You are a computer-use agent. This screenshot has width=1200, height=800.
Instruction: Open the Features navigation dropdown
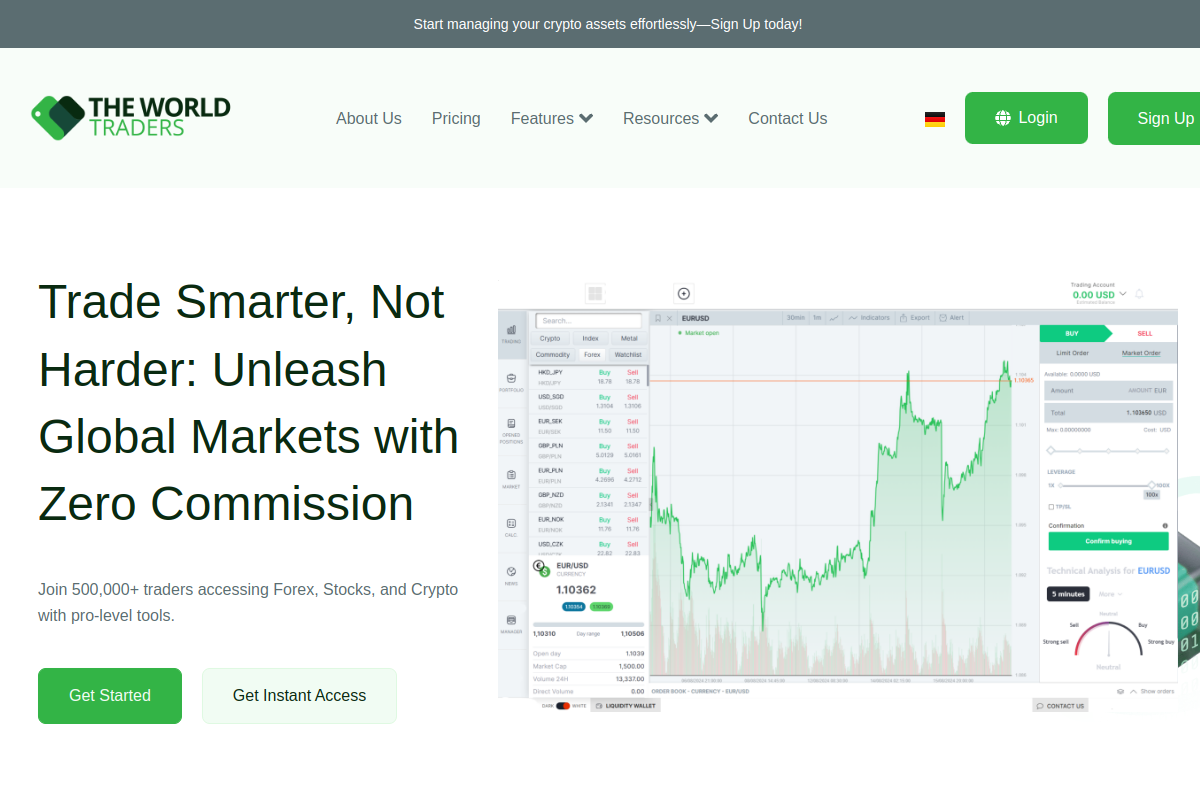tap(551, 118)
